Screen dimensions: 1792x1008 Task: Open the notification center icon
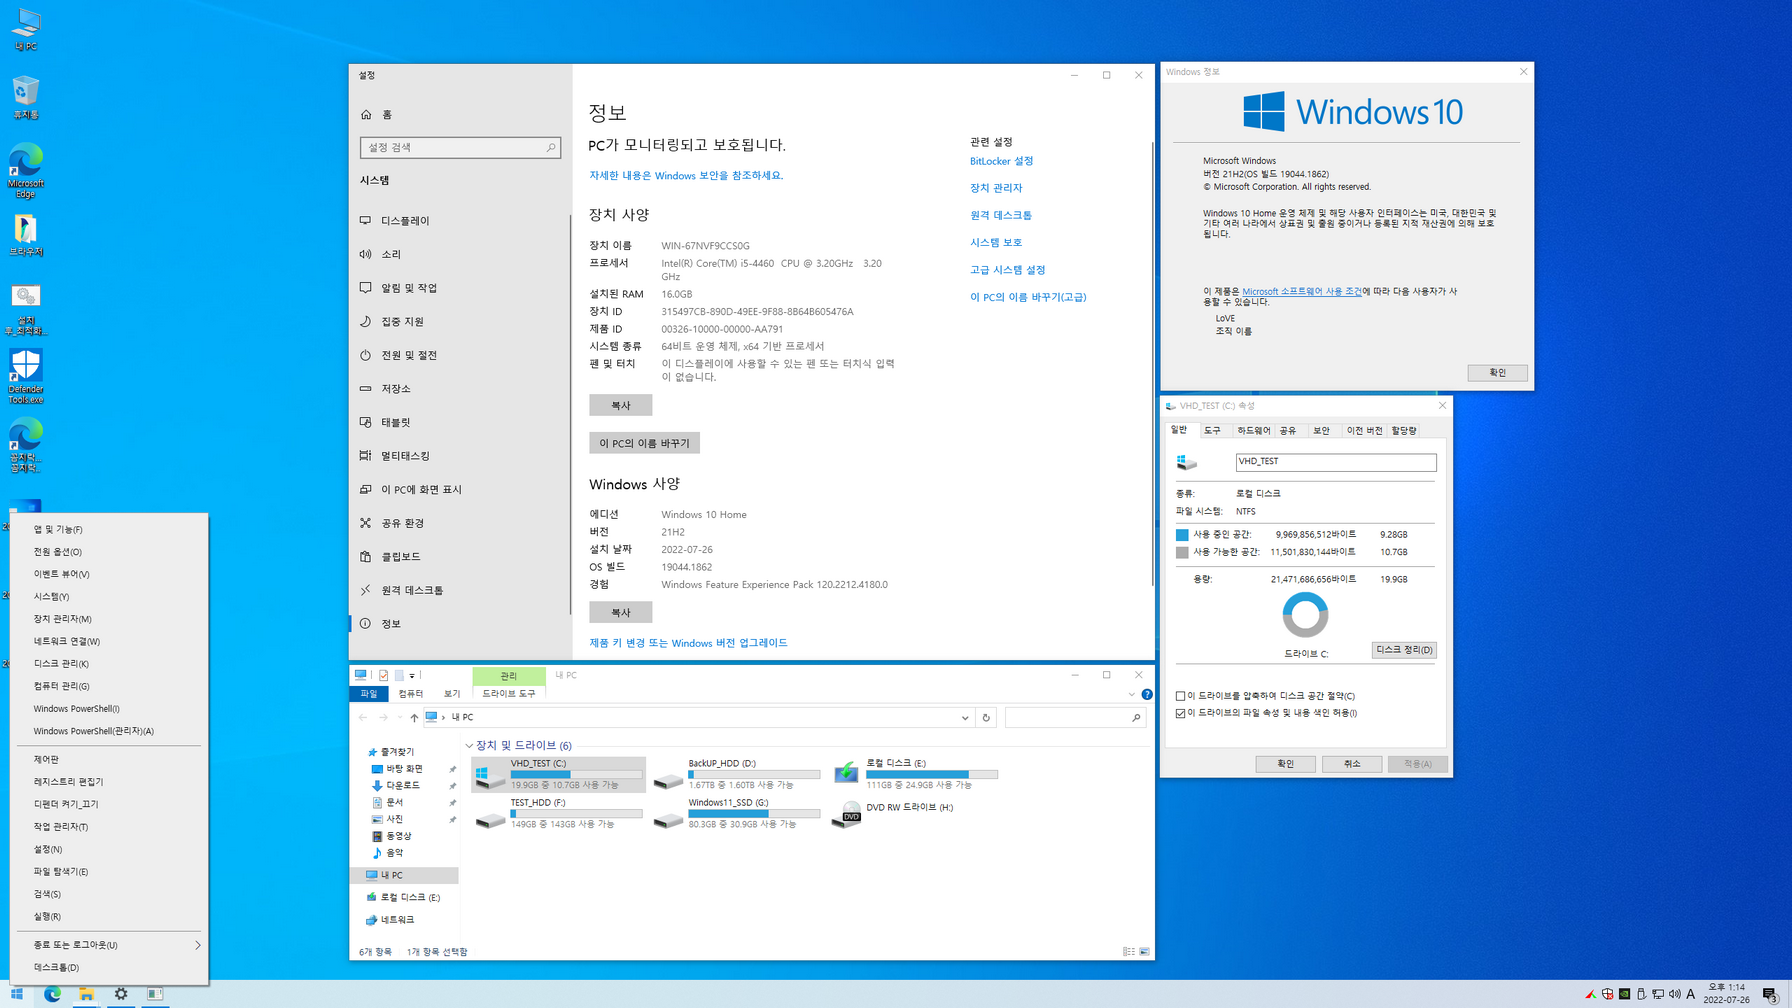point(1769,994)
